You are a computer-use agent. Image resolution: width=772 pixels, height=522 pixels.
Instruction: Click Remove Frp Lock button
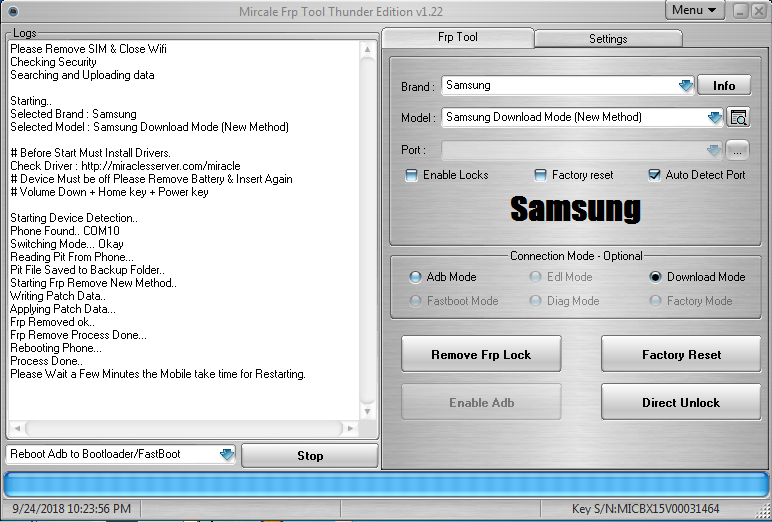pos(481,354)
